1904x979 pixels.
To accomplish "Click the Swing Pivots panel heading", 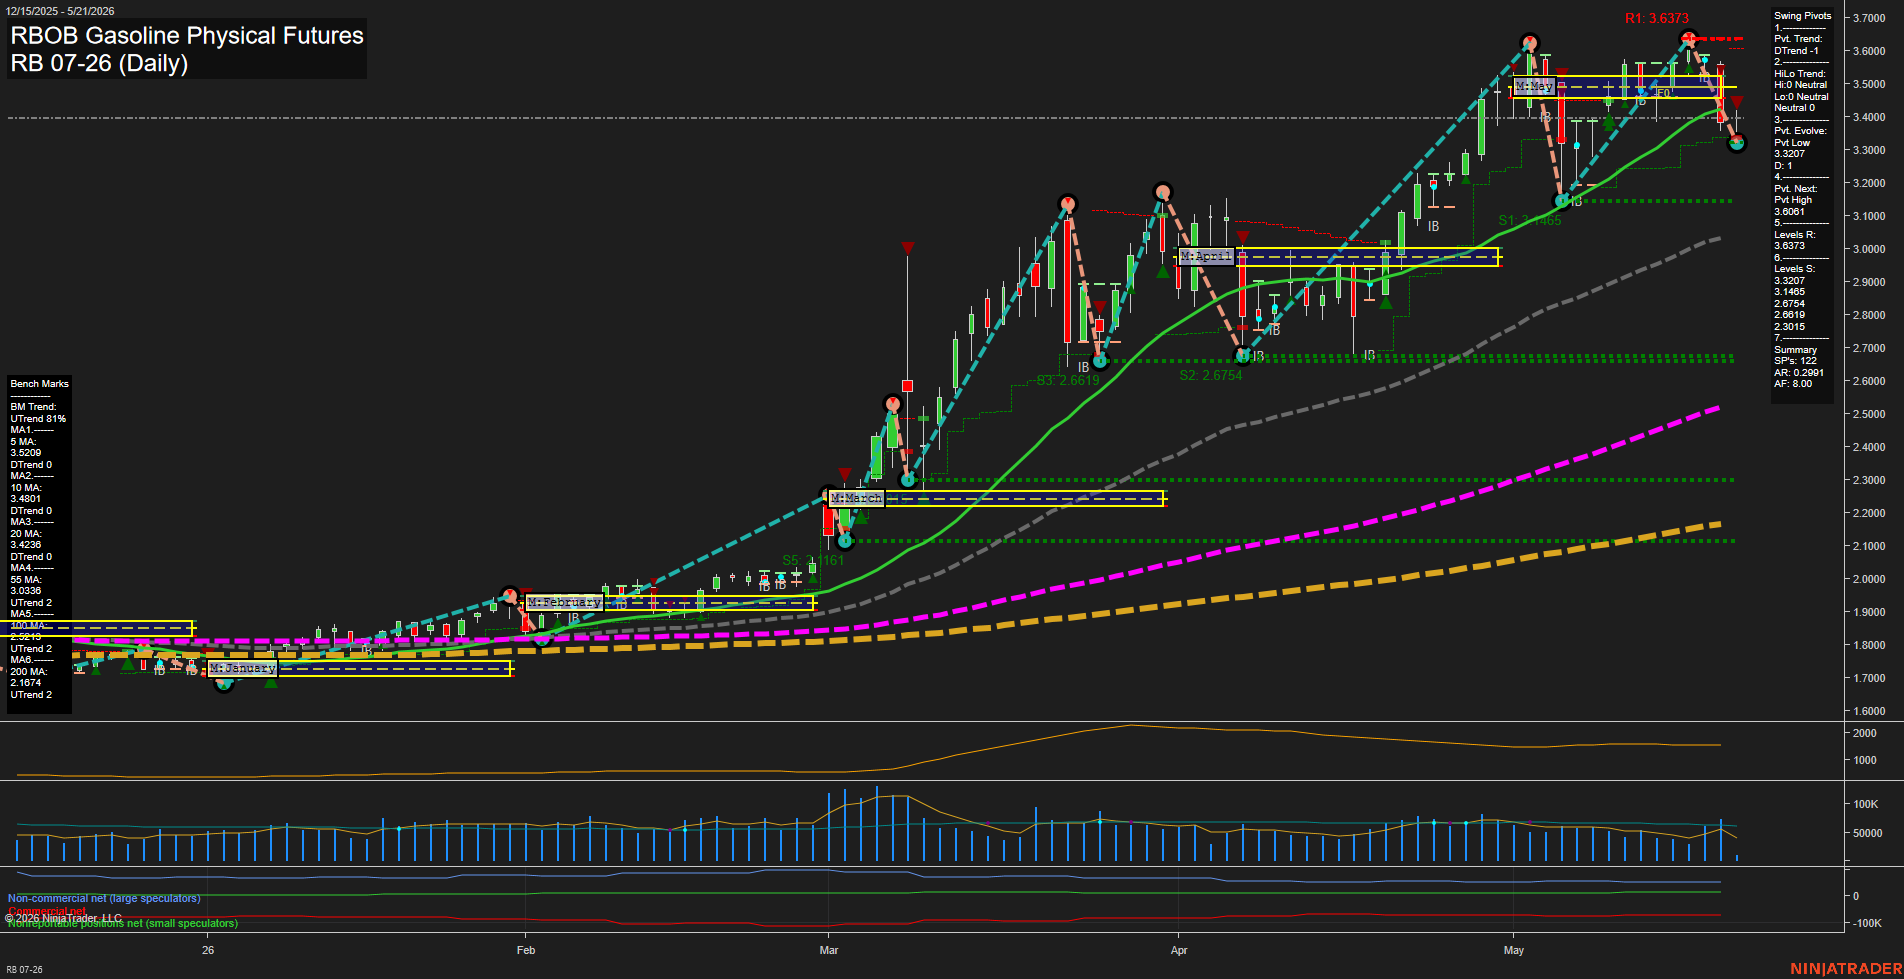I will pos(1803,16).
